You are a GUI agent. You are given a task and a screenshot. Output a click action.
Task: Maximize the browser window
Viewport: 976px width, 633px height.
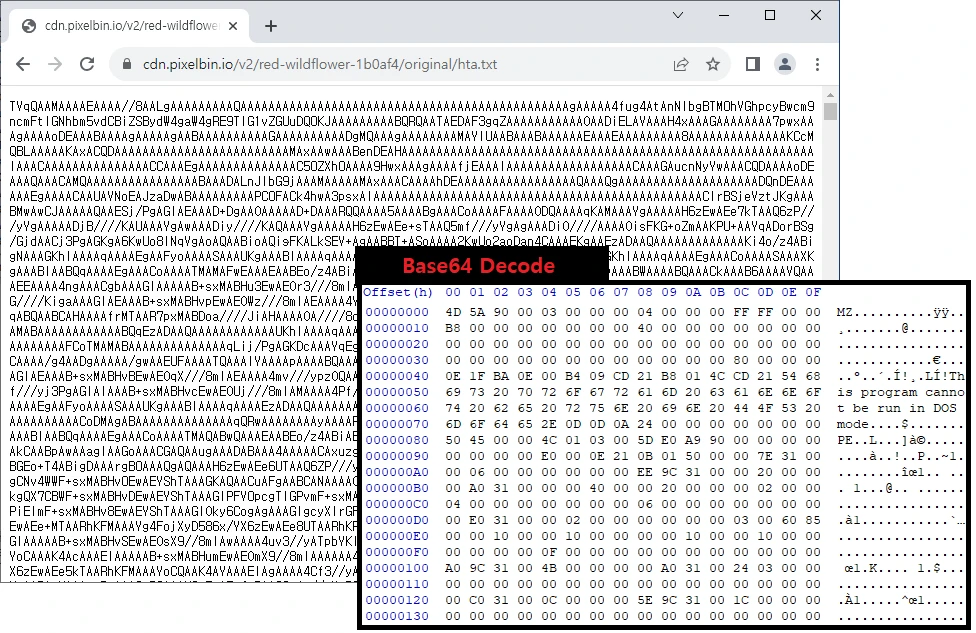[x=770, y=15]
